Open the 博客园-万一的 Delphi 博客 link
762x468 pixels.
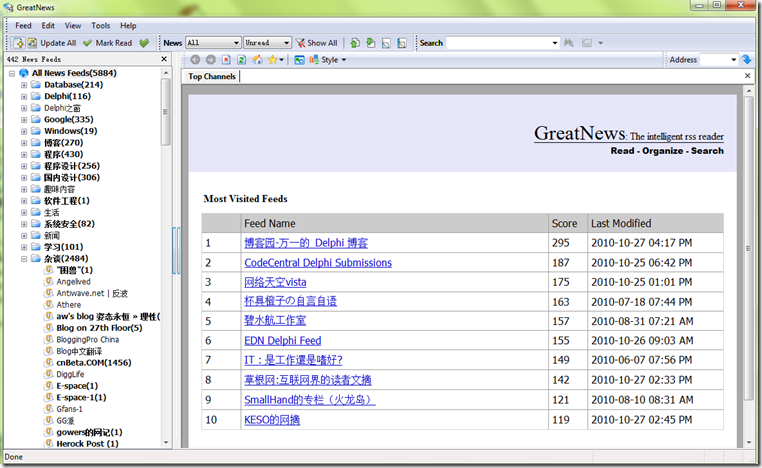(x=306, y=243)
